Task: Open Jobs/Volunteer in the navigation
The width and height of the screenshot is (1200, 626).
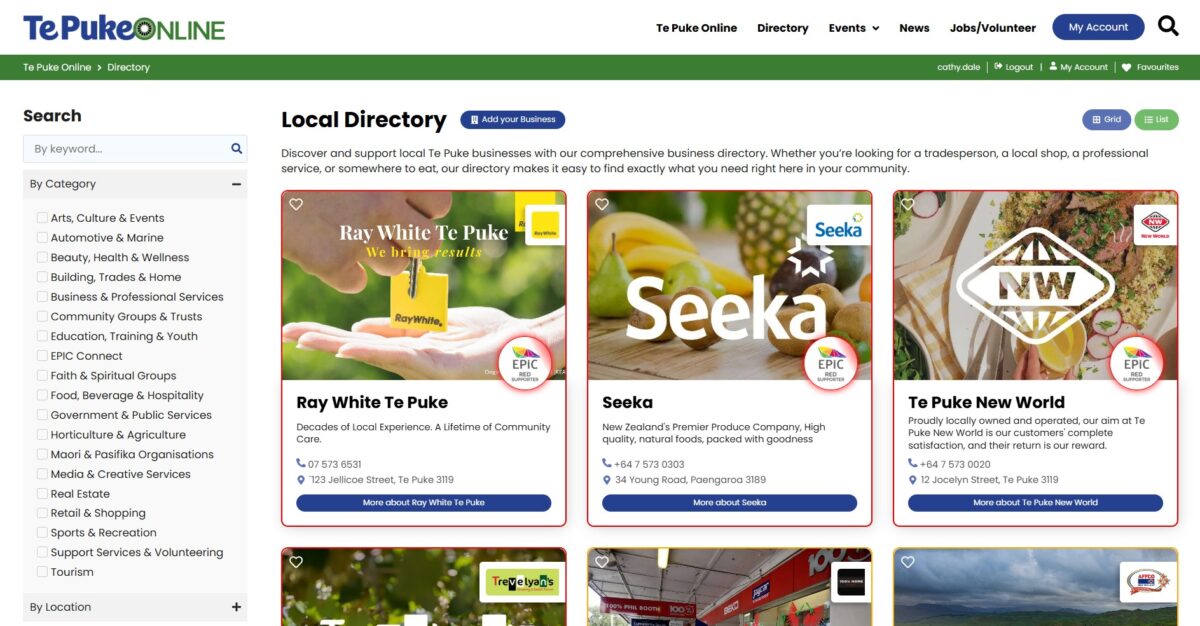Action: 993,28
